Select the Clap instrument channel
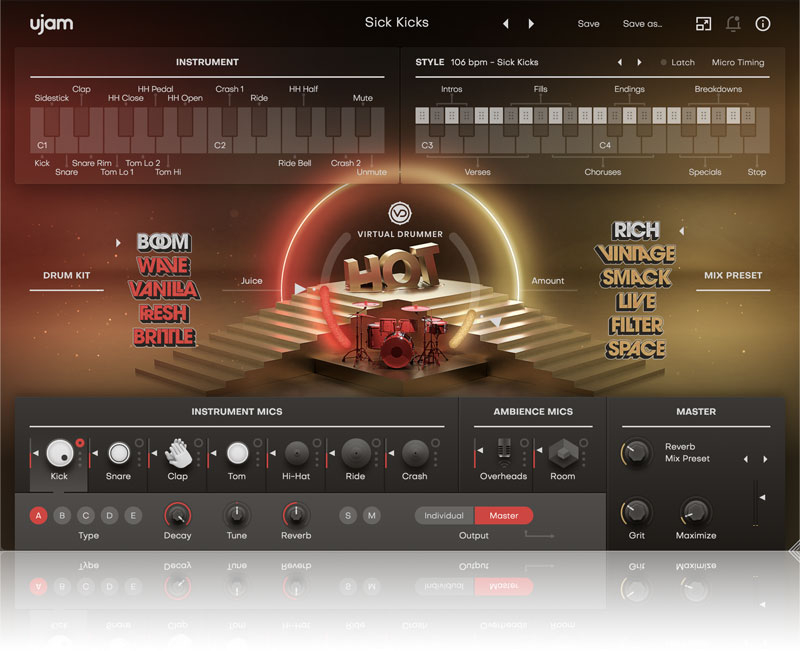Image resolution: width=800 pixels, height=651 pixels. click(x=177, y=453)
